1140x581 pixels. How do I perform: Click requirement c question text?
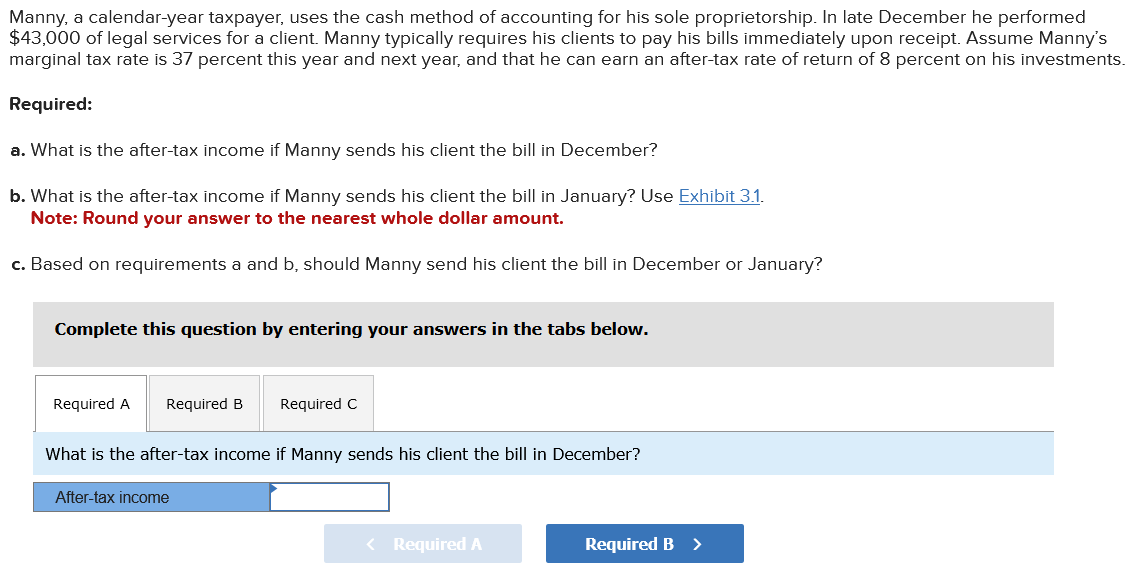click(x=417, y=264)
